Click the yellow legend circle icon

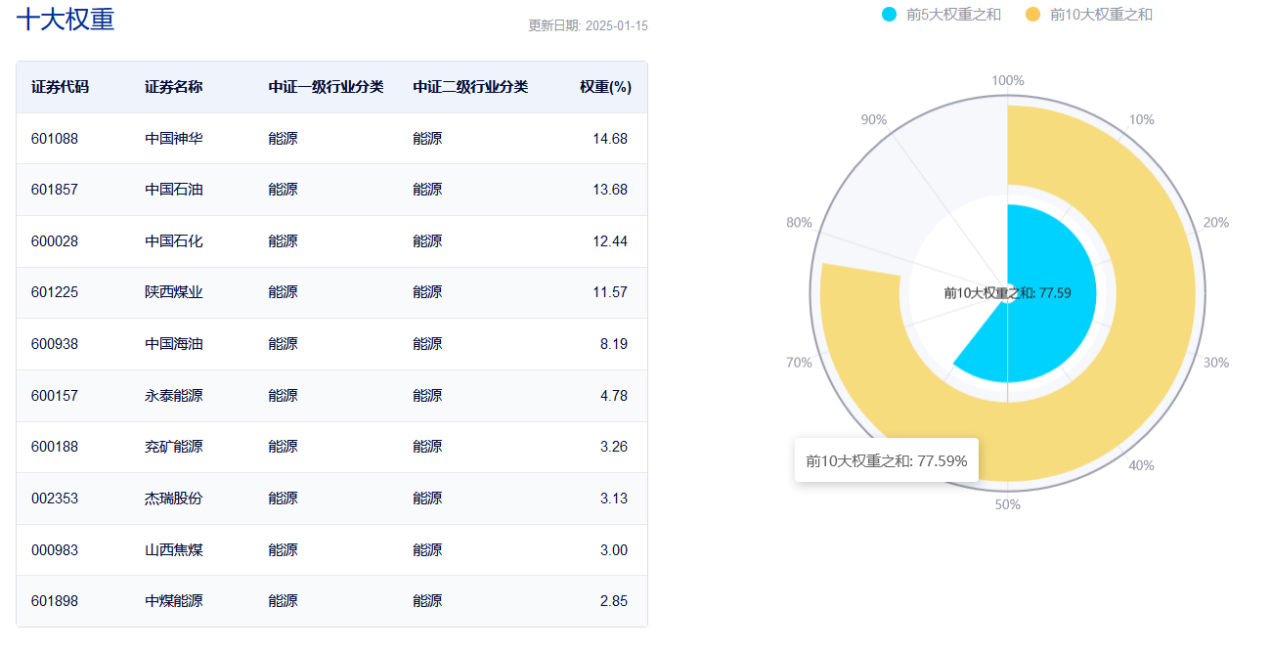pos(1033,15)
